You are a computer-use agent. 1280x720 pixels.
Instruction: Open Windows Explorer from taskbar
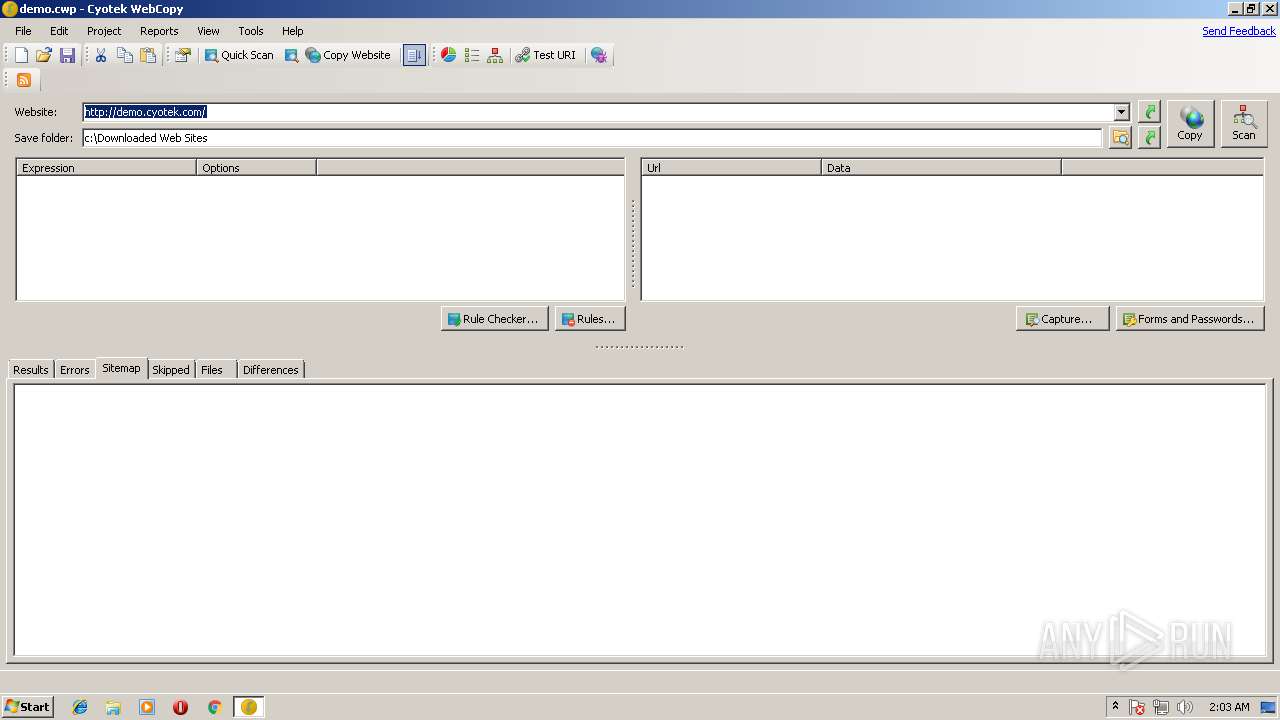pyautogui.click(x=113, y=707)
